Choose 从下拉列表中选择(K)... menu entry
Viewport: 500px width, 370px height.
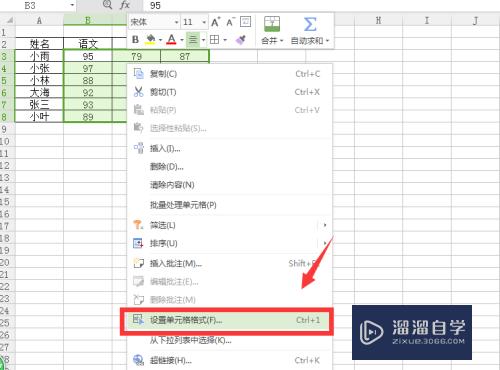pyautogui.click(x=230, y=340)
